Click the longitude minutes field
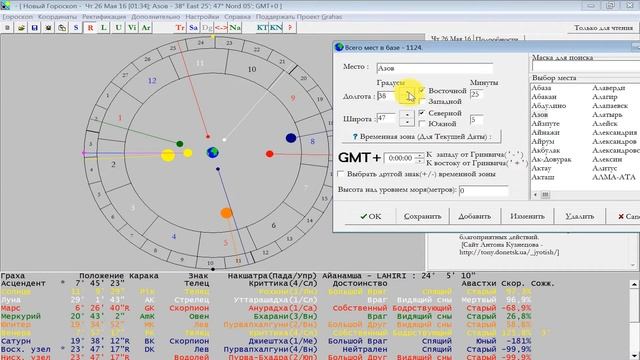640x360 pixels. click(477, 94)
